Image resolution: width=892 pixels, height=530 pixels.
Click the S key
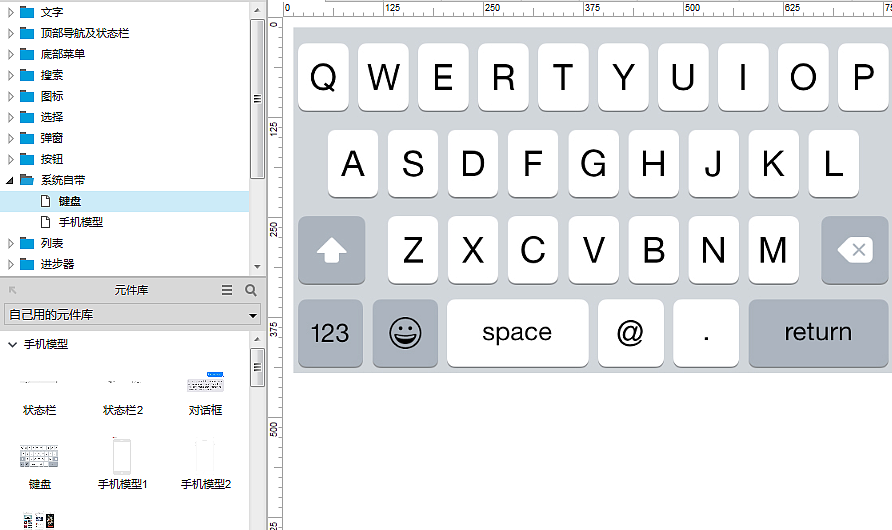point(413,164)
